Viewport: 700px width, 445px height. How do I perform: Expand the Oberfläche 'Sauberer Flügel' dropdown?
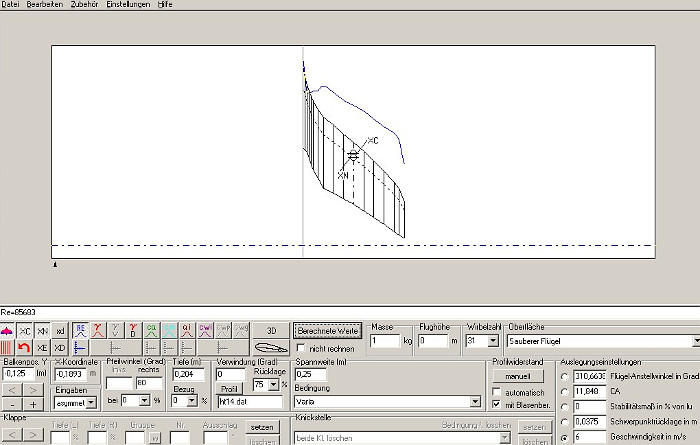[x=694, y=341]
